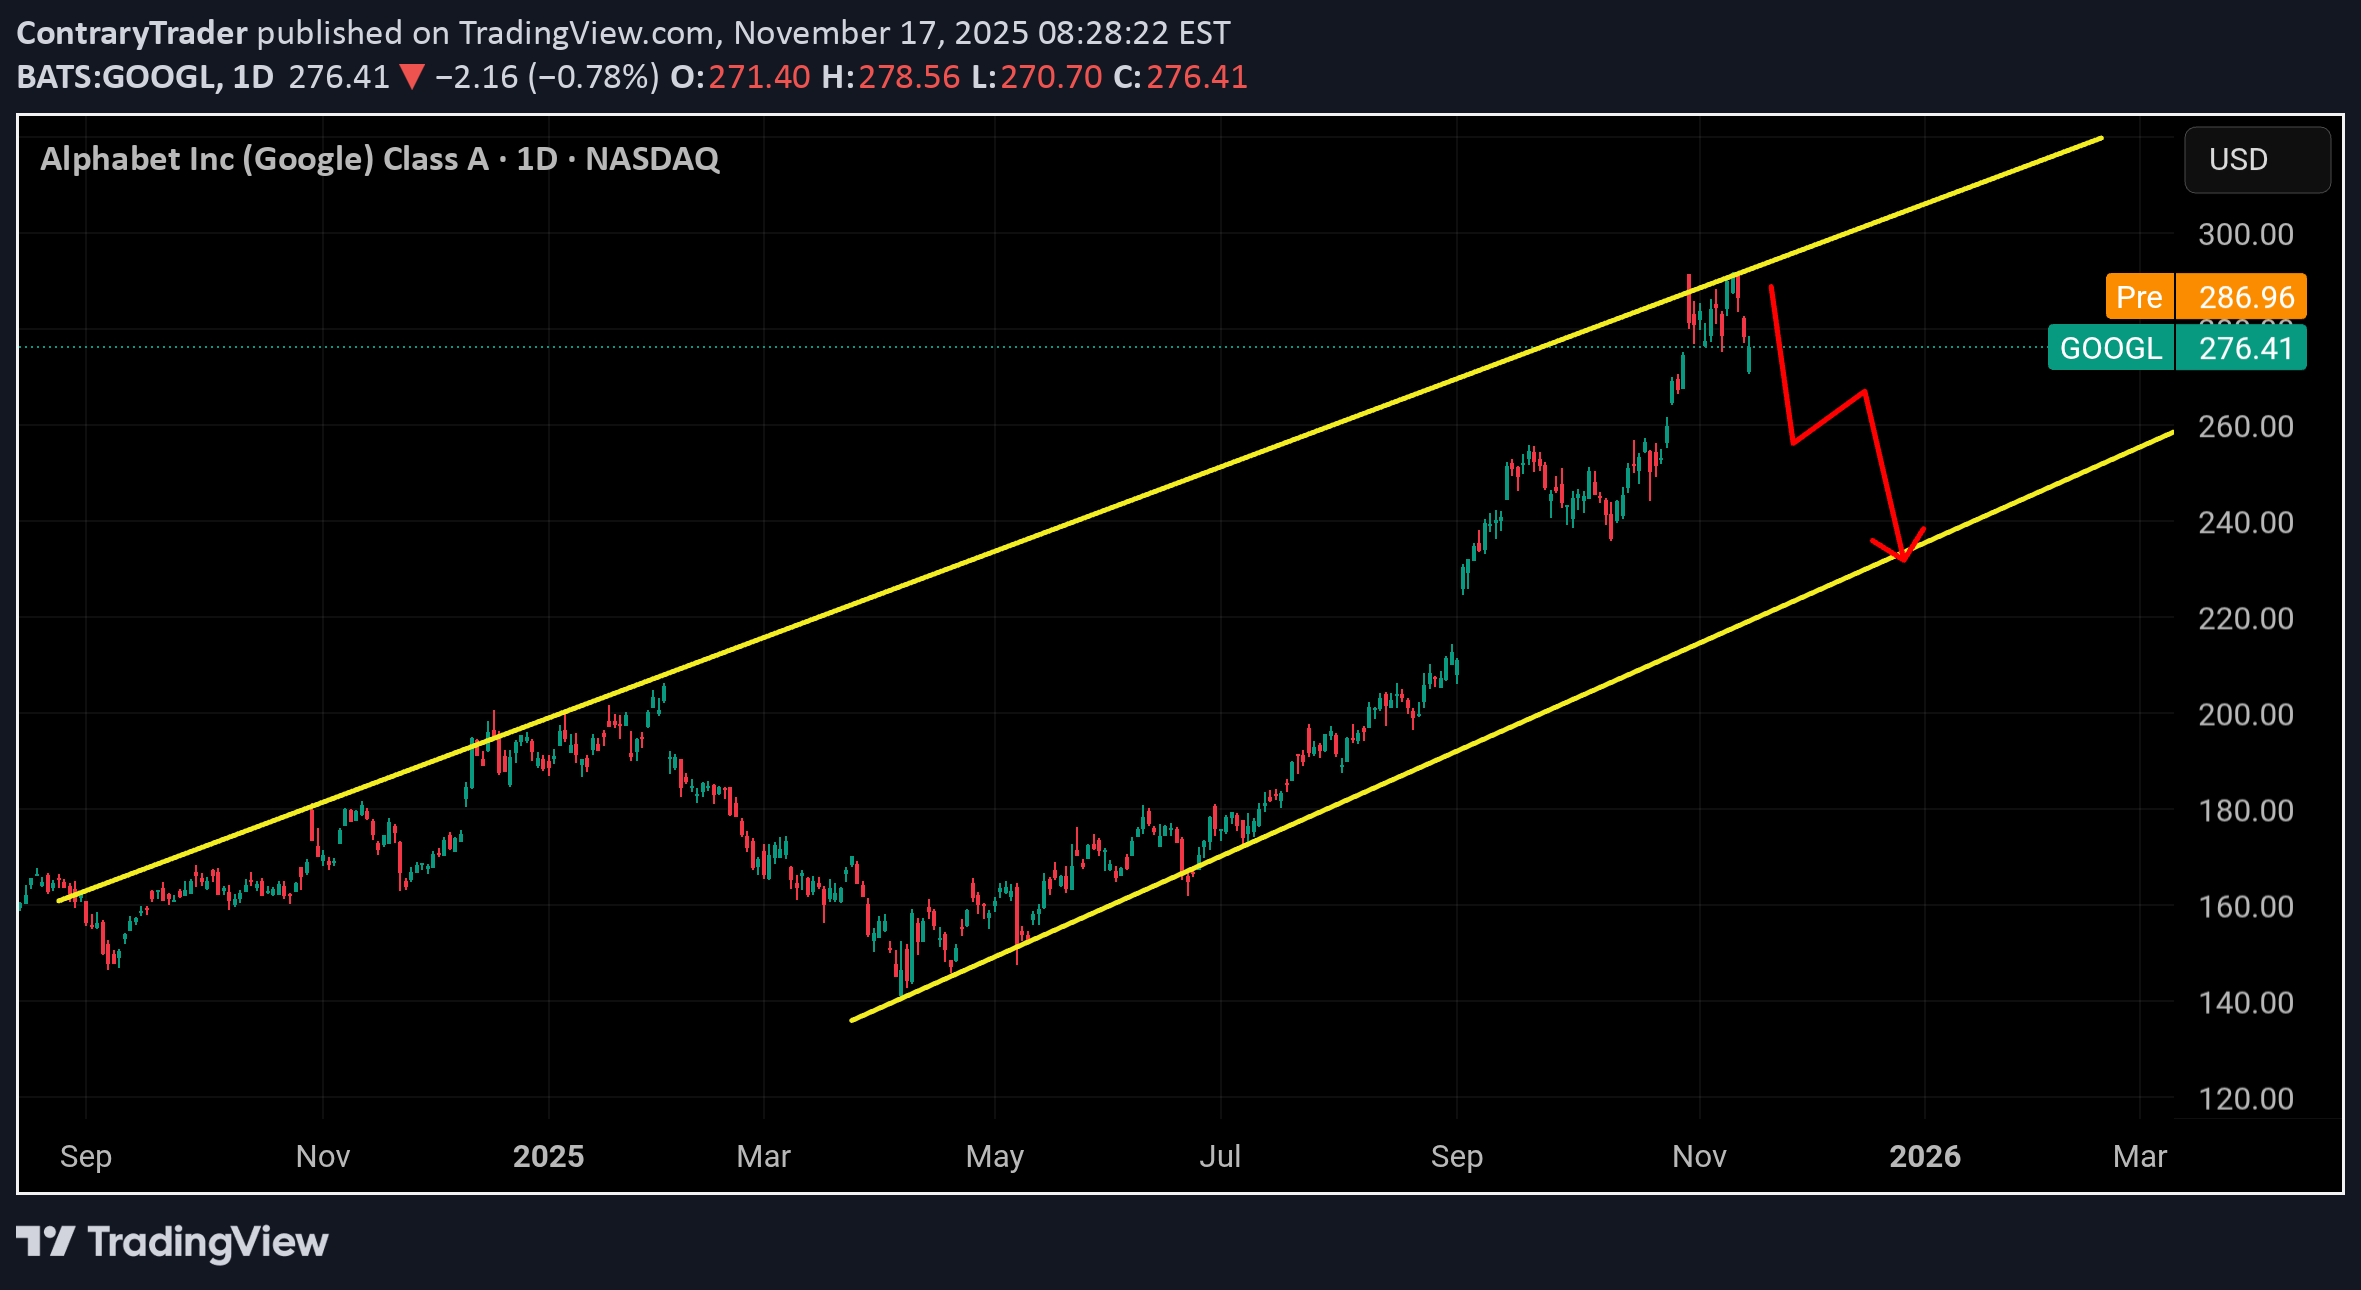Click the TradingView logo in the footer
The height and width of the screenshot is (1290, 2361).
(x=170, y=1240)
